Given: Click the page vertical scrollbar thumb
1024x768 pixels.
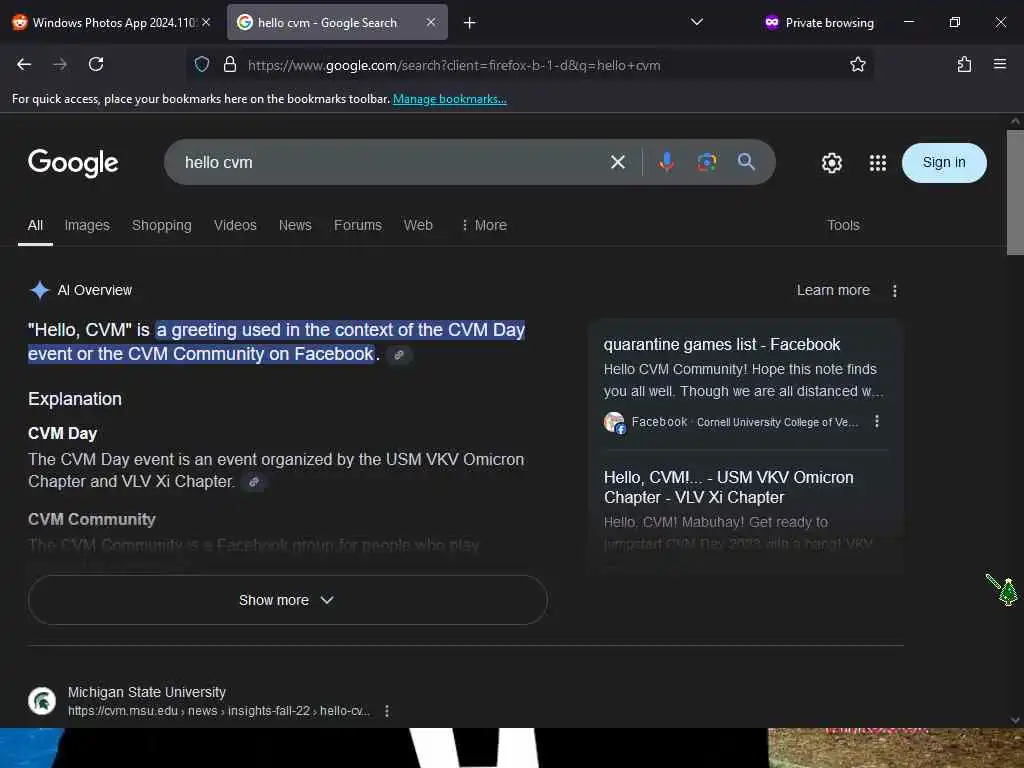Looking at the screenshot, I should tap(1014, 192).
